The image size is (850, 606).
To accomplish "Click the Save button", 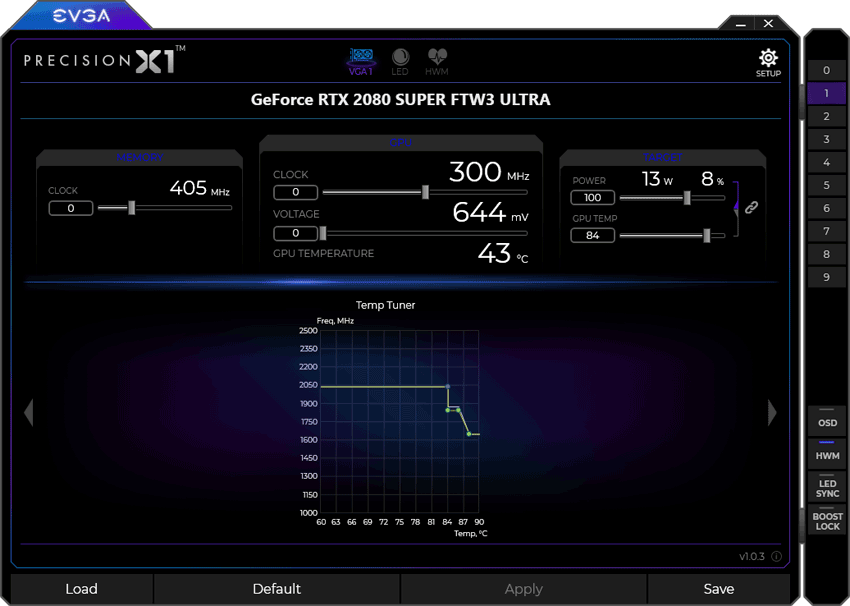I will (719, 589).
